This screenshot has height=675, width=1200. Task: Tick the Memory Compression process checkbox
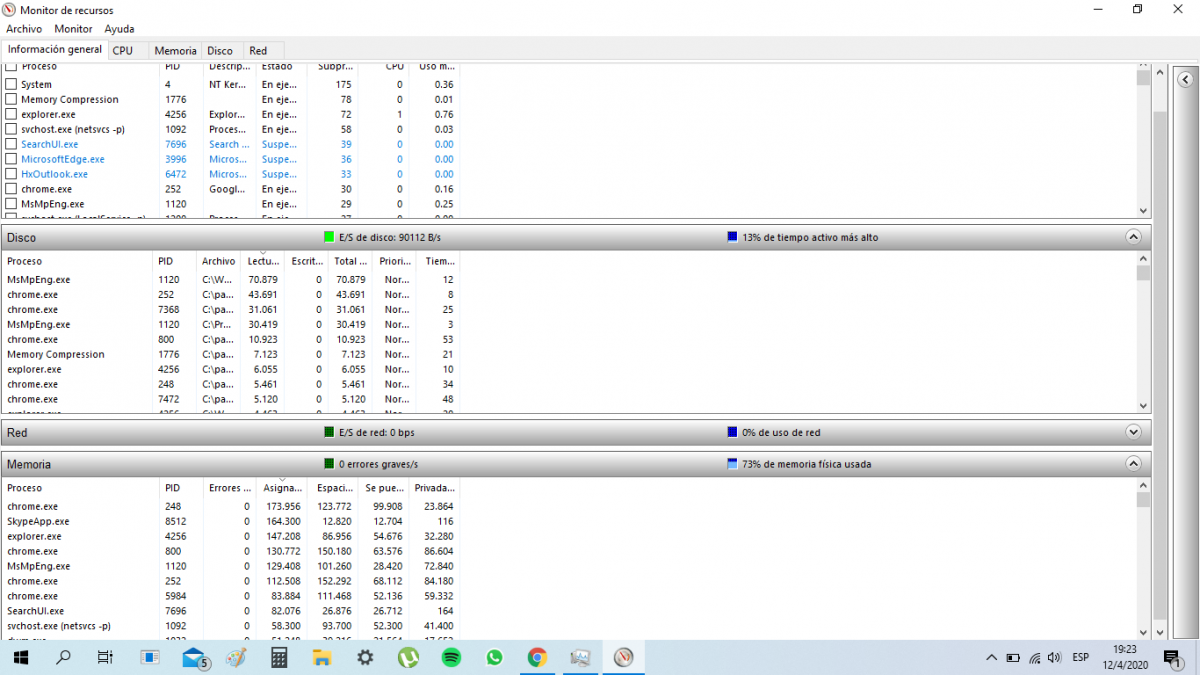[12, 99]
